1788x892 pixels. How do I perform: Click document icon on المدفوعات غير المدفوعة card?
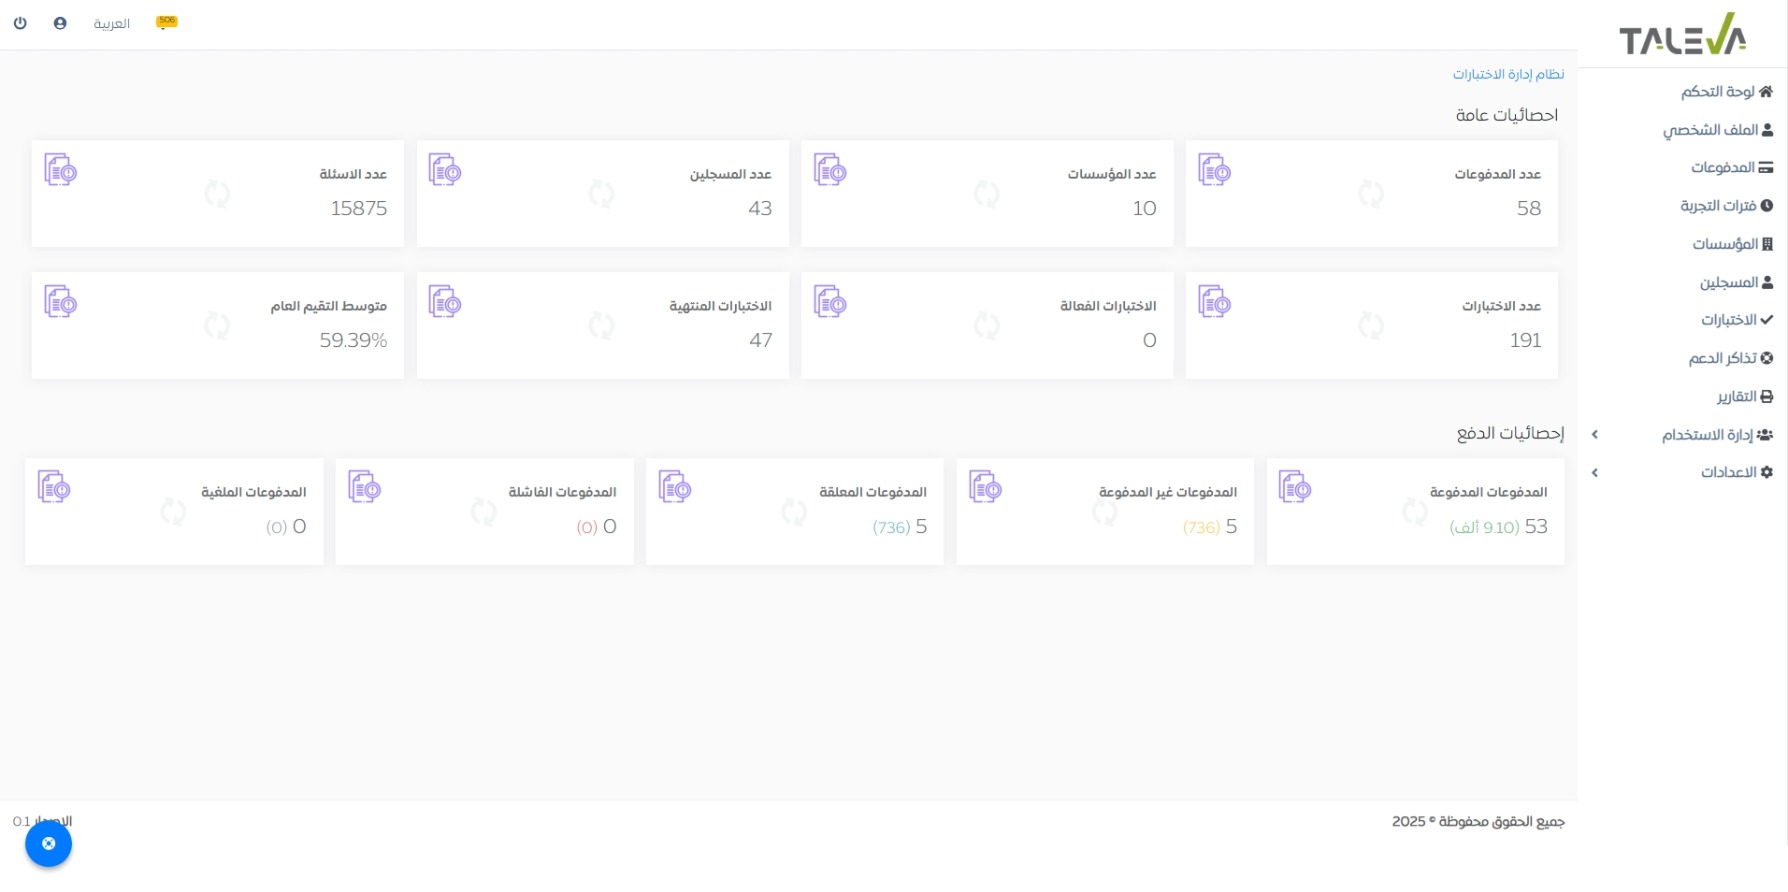[x=985, y=488]
